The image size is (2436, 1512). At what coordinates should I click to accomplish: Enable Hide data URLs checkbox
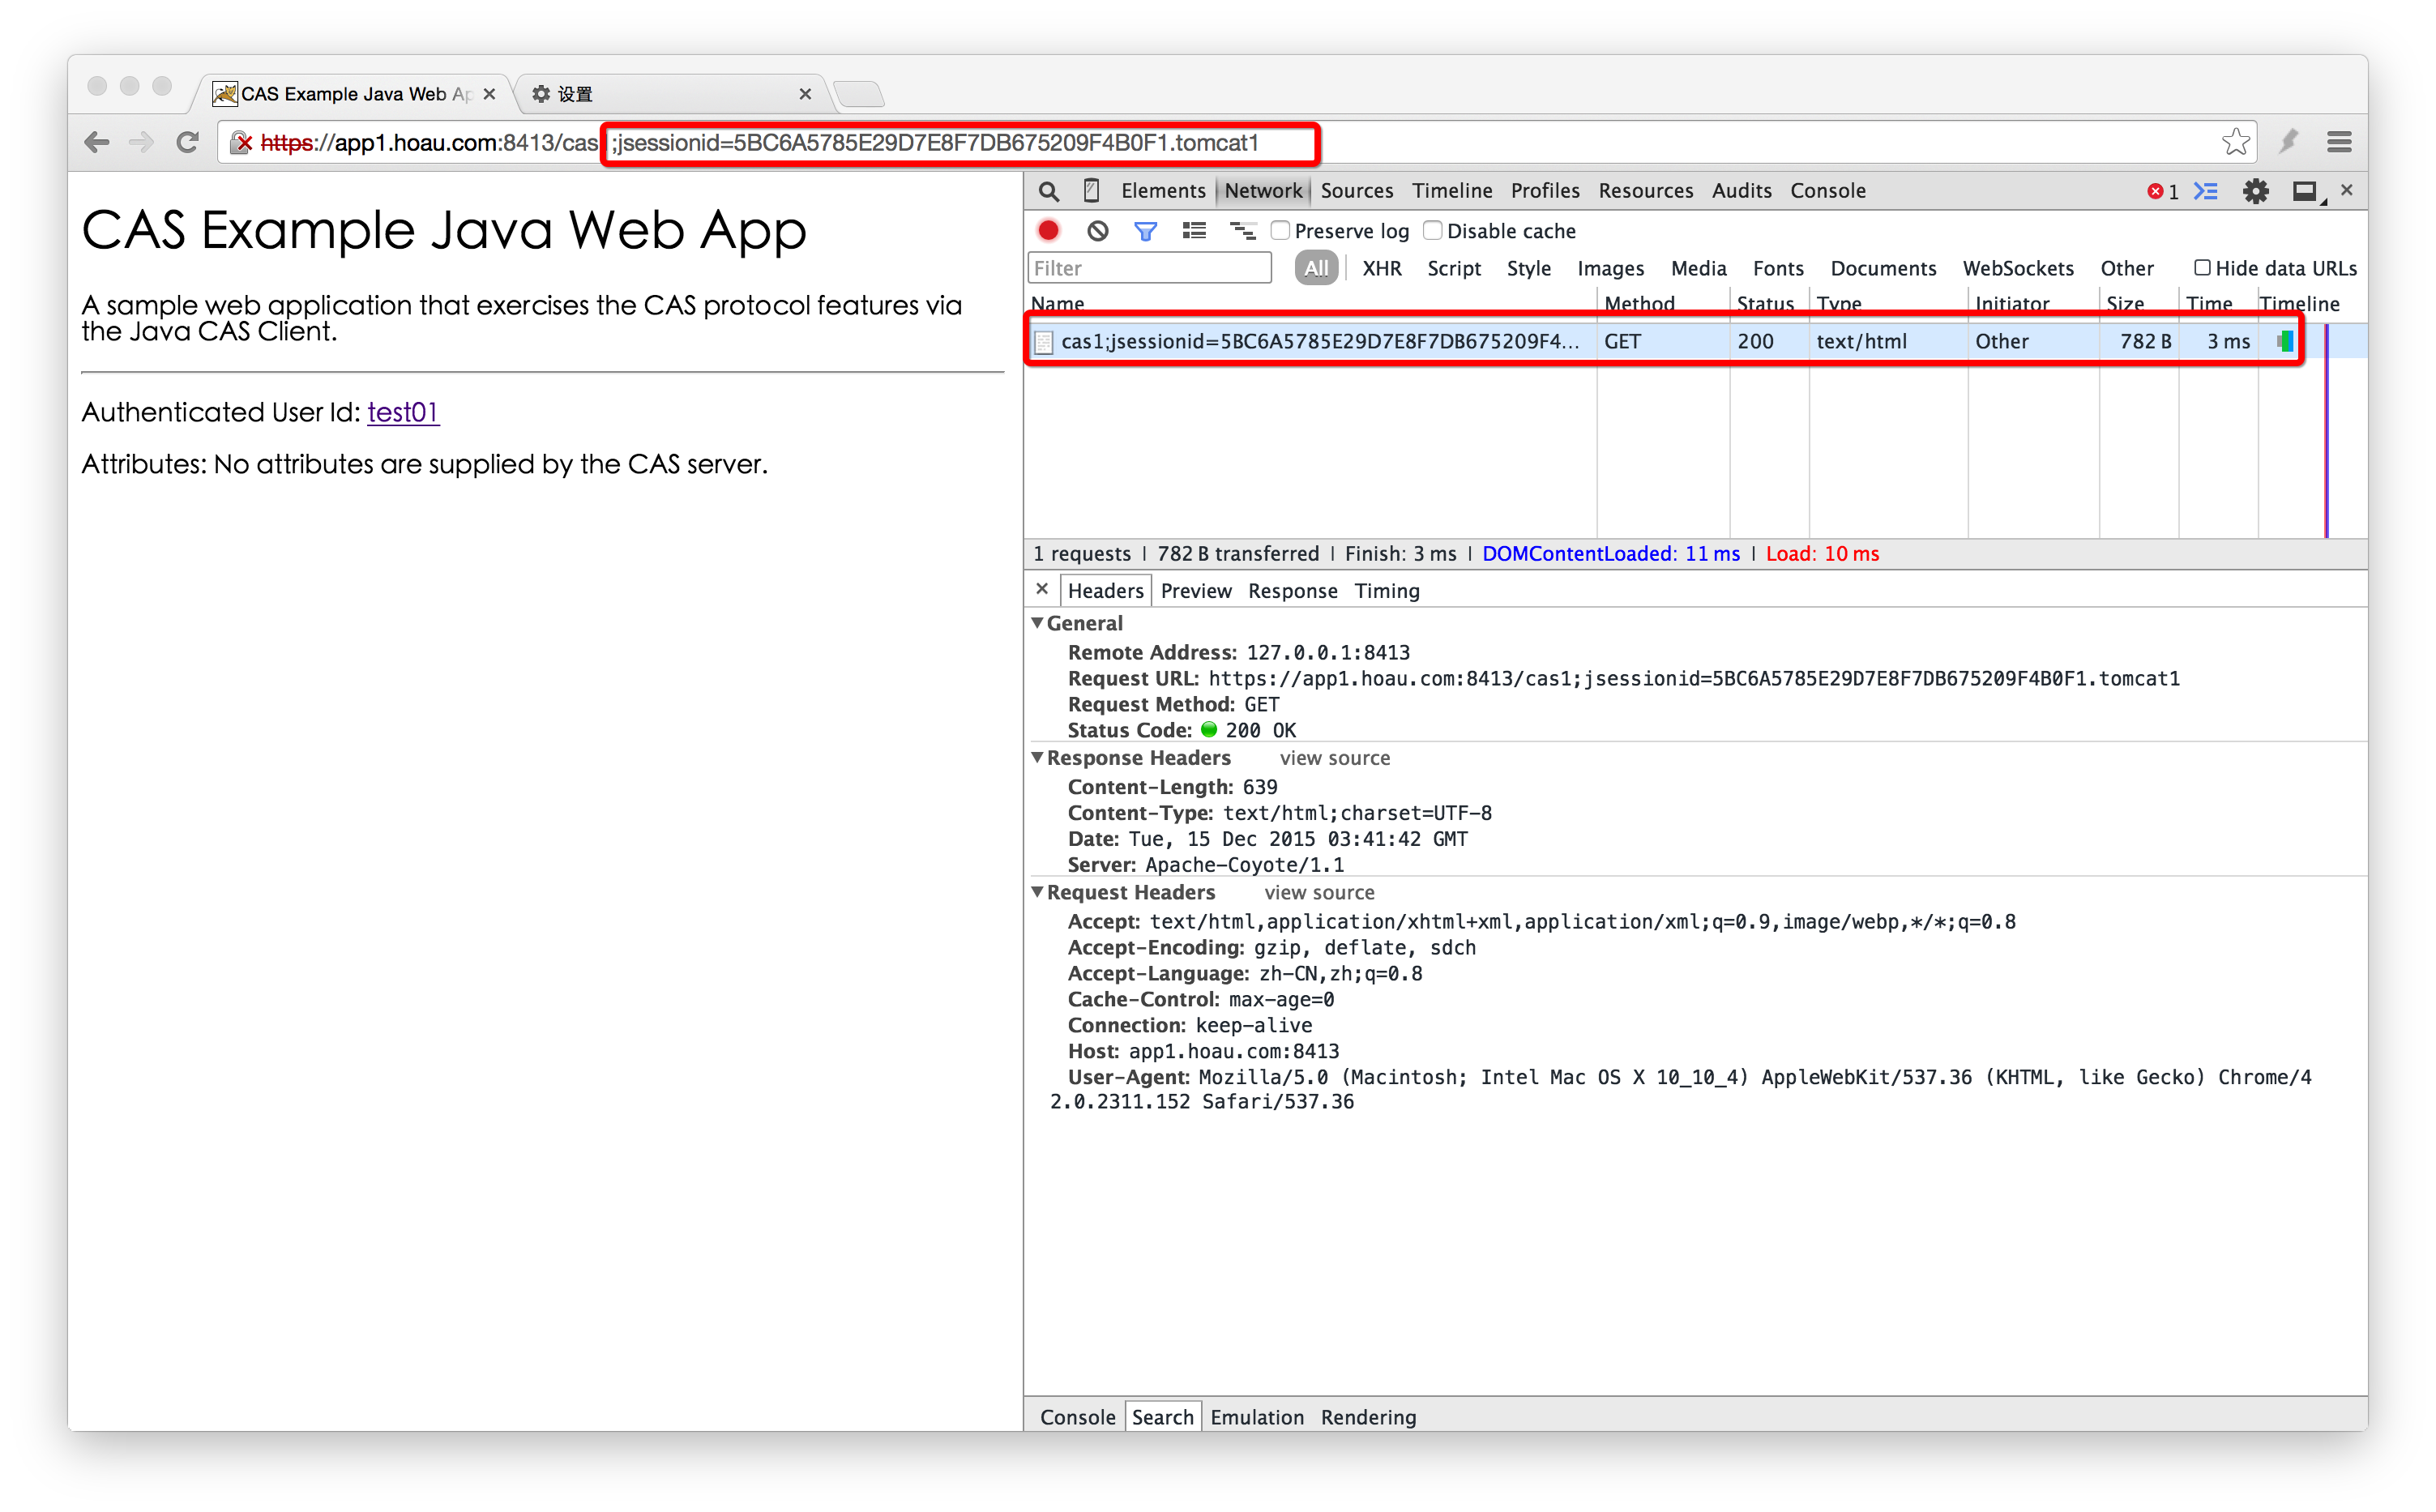point(2201,268)
